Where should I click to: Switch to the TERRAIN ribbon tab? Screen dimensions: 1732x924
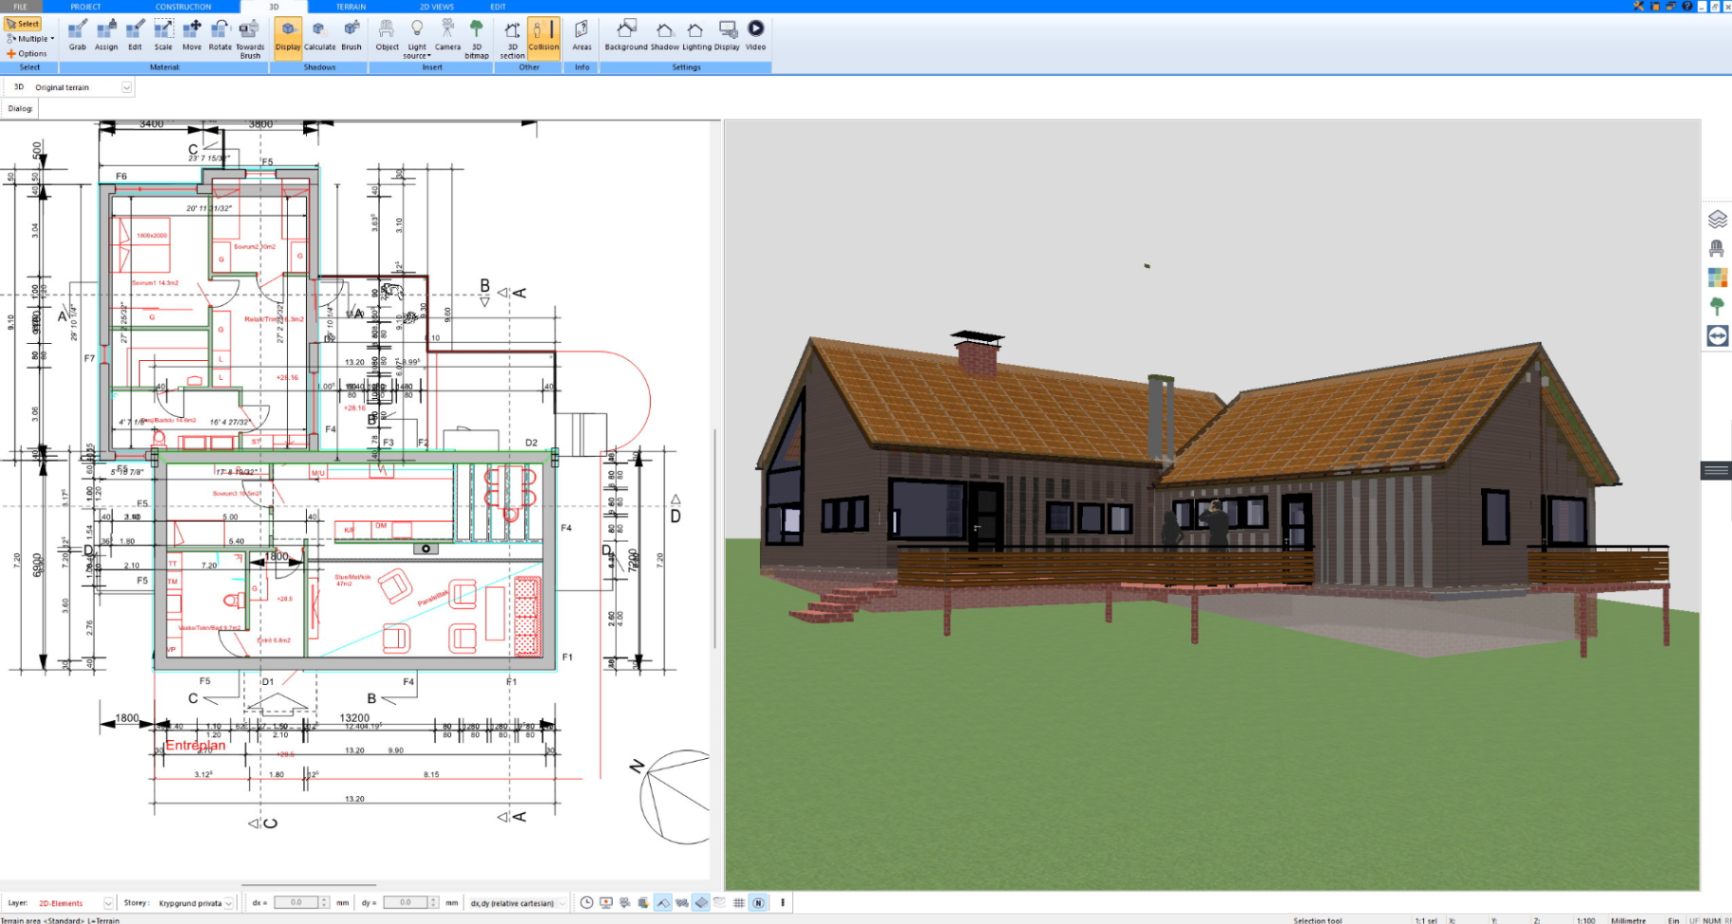pyautogui.click(x=351, y=7)
